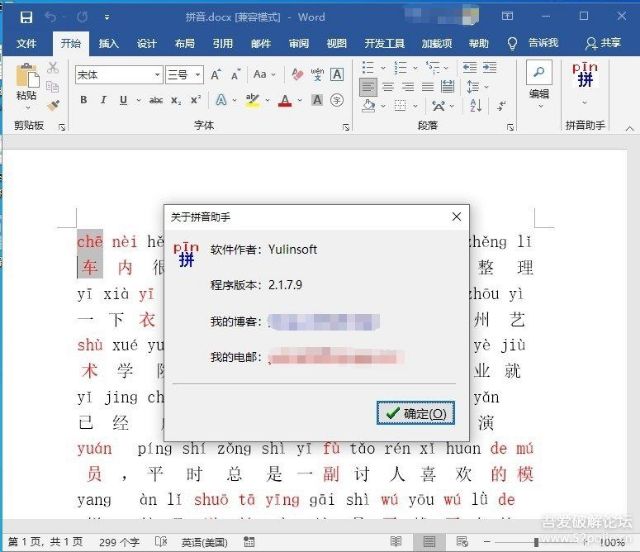Click the Redo icon in the quick access toolbar
The width and height of the screenshot is (640, 552).
pos(82,17)
